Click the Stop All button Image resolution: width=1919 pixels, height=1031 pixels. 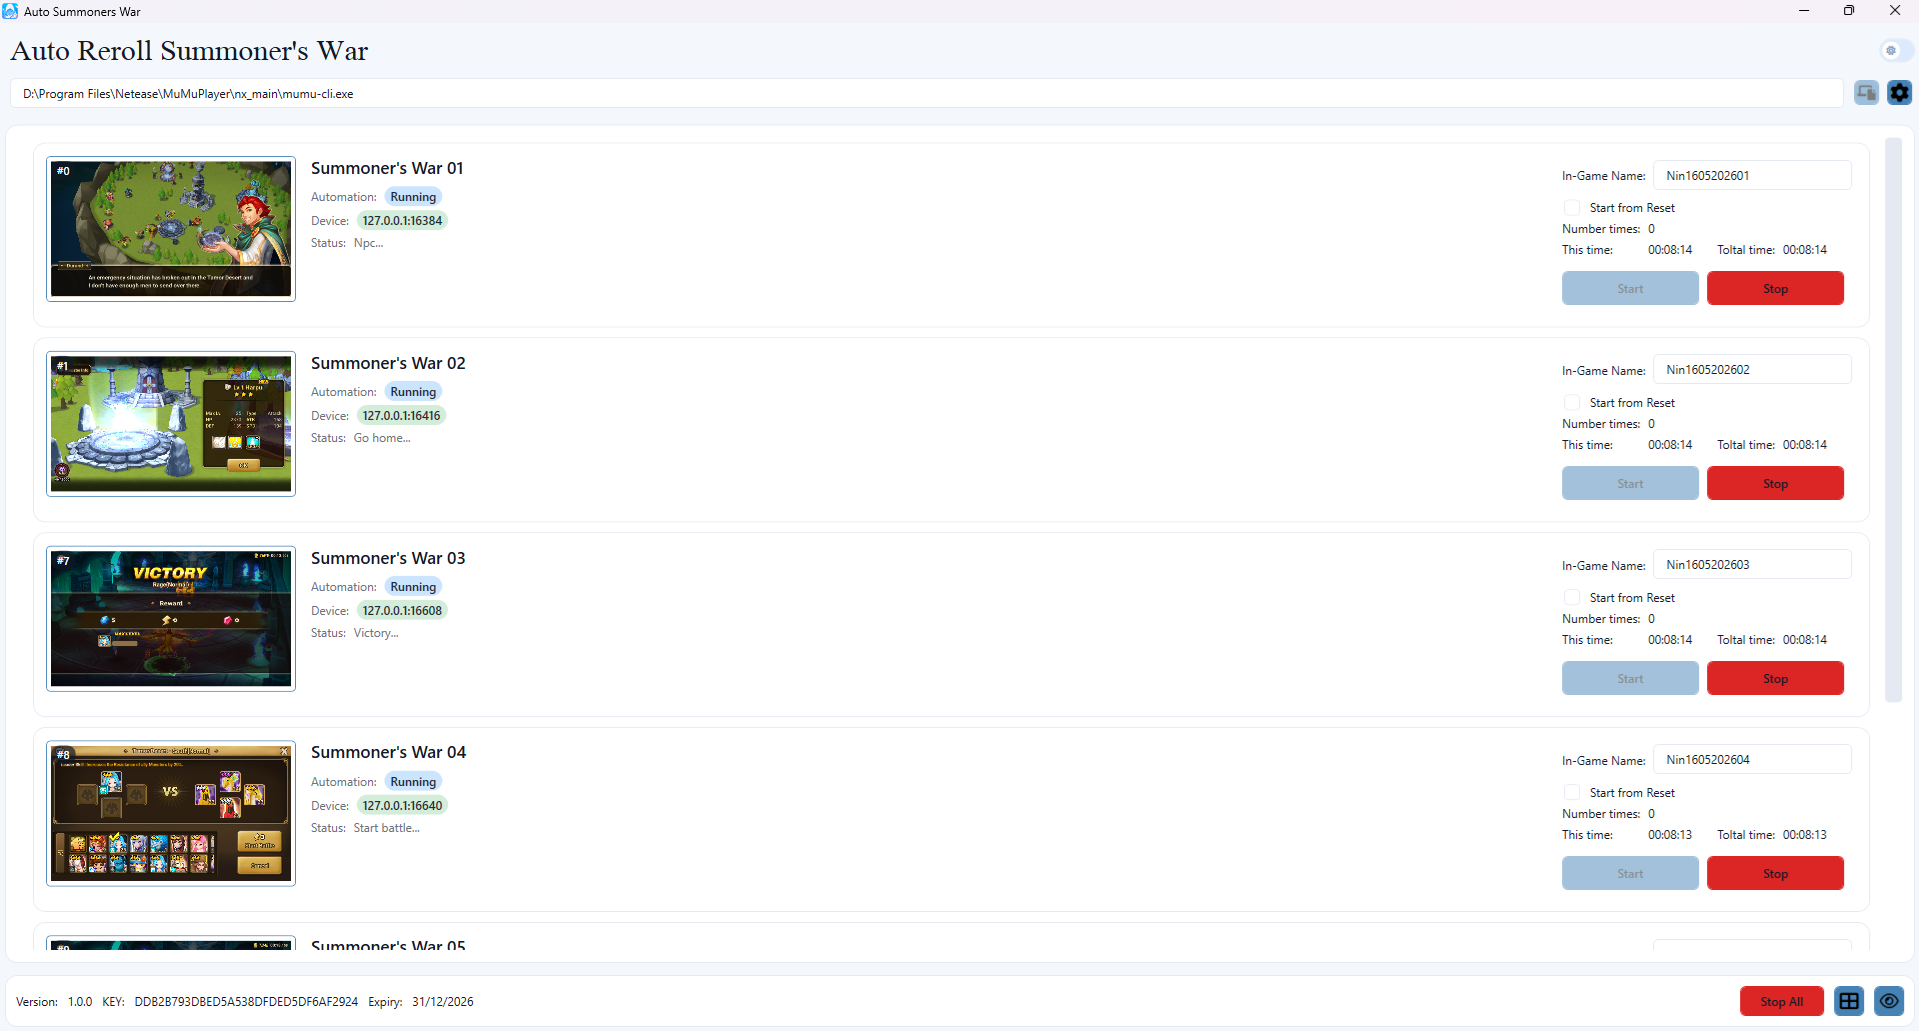tap(1781, 1001)
